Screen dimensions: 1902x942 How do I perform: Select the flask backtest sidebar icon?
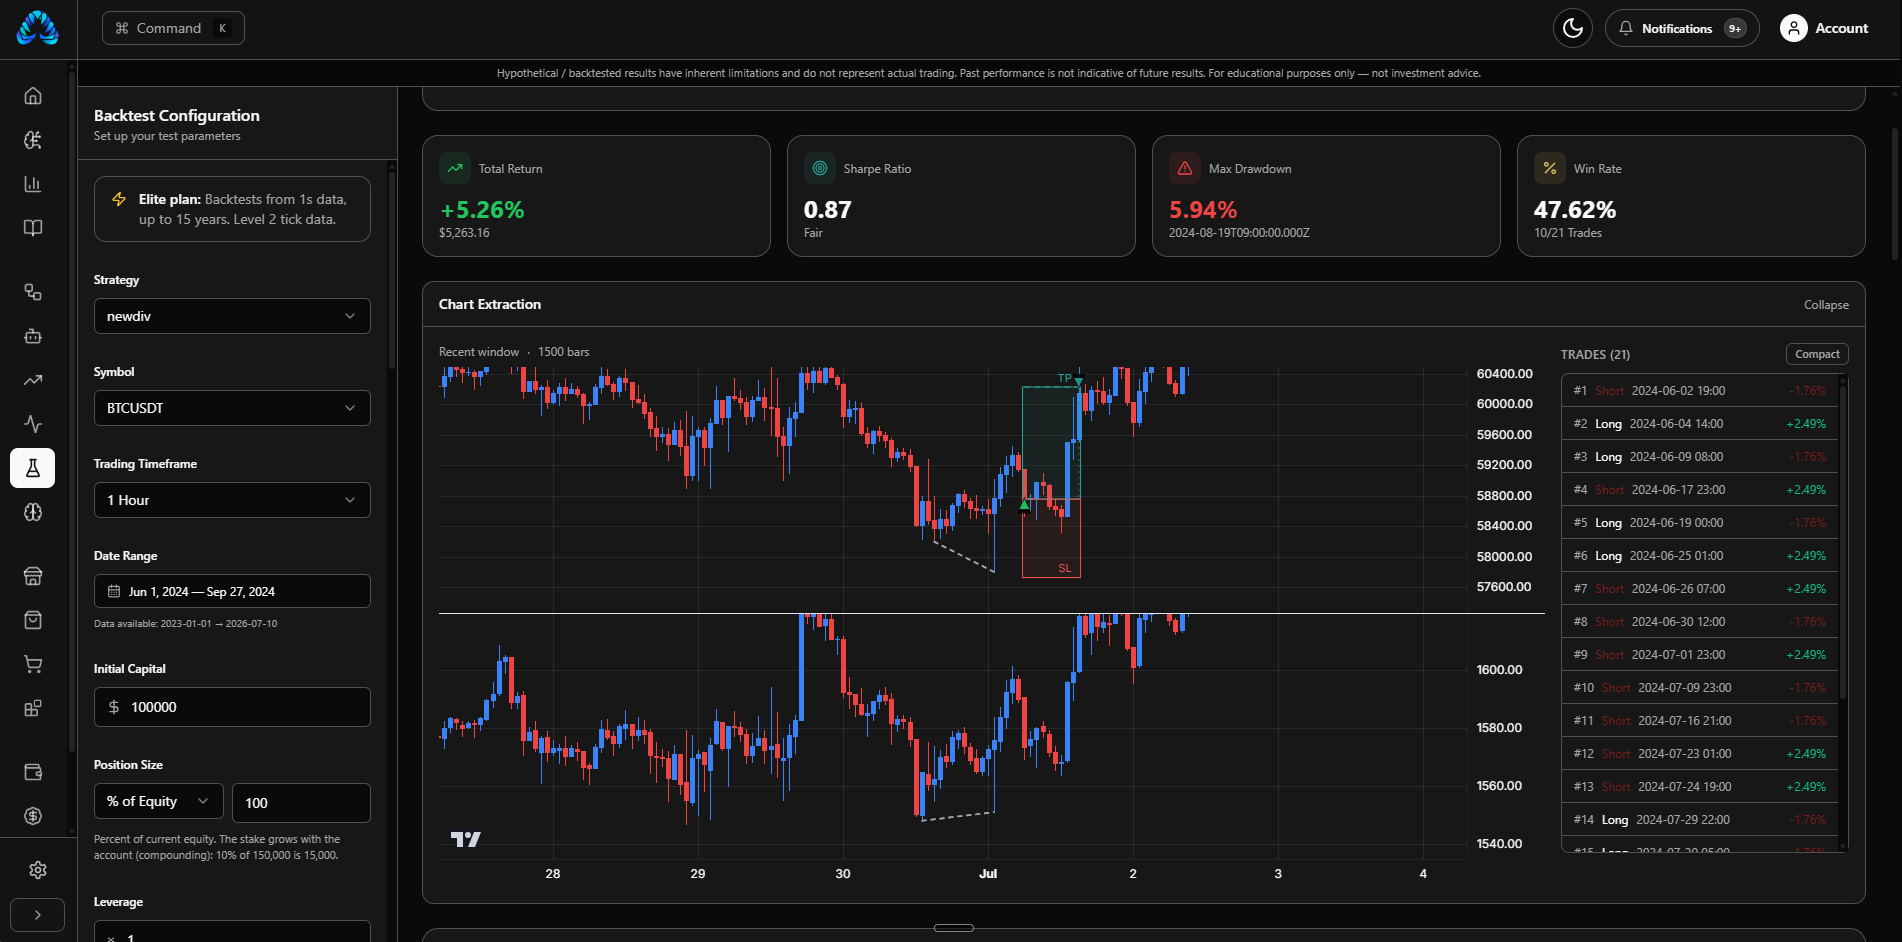pos(33,468)
